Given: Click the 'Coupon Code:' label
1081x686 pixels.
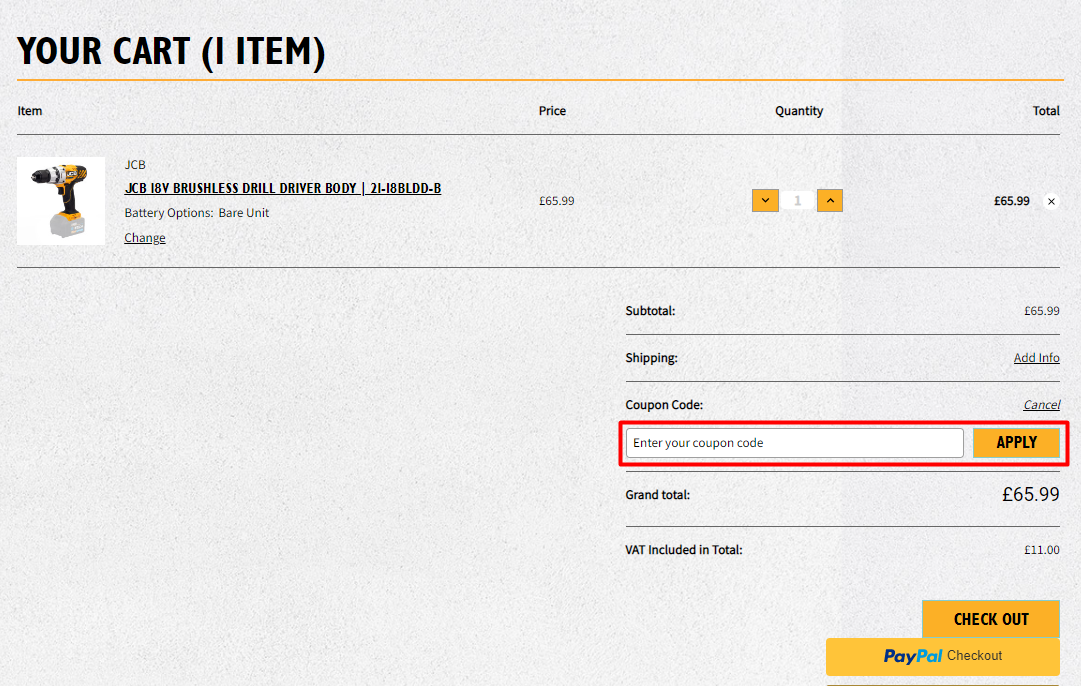Looking at the screenshot, I should click(664, 405).
